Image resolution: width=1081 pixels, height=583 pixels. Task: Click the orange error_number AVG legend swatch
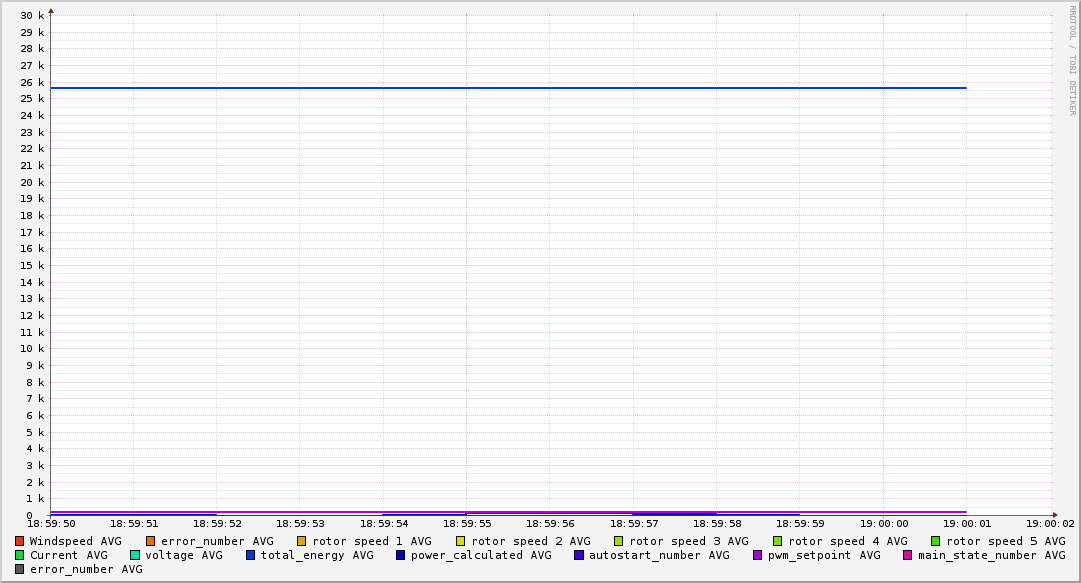(x=151, y=541)
